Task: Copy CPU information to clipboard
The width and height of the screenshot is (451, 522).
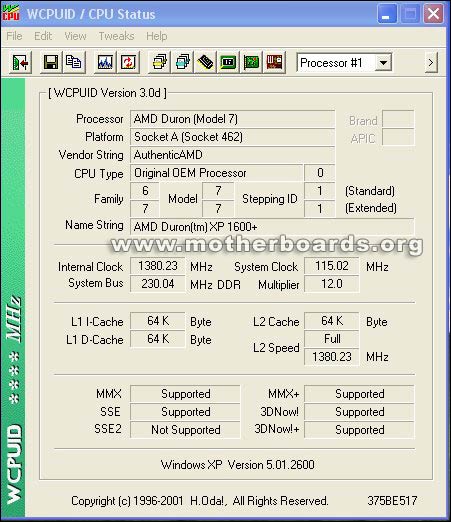Action: click(x=74, y=62)
